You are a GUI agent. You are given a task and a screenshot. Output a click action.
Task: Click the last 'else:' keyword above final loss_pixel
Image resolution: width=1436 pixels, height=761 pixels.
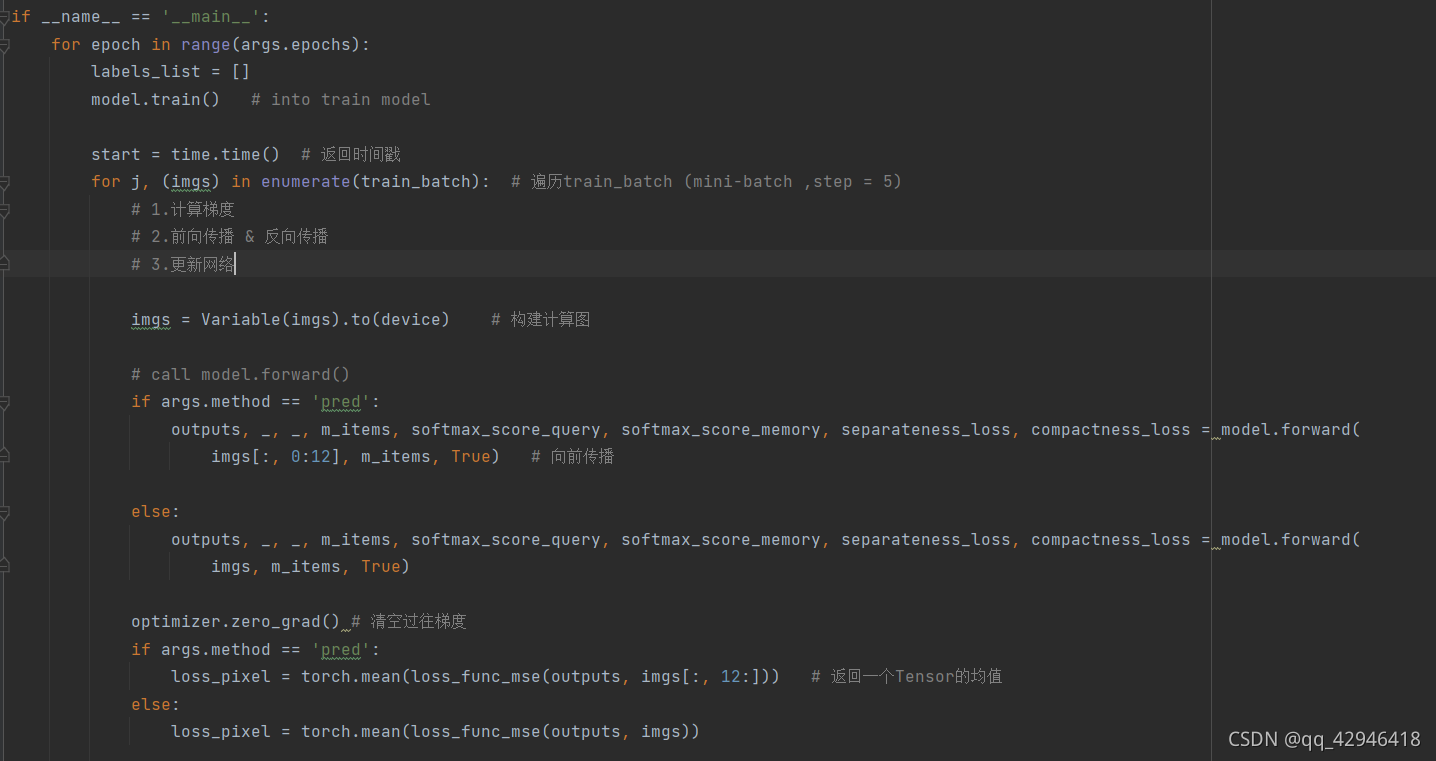(x=156, y=705)
